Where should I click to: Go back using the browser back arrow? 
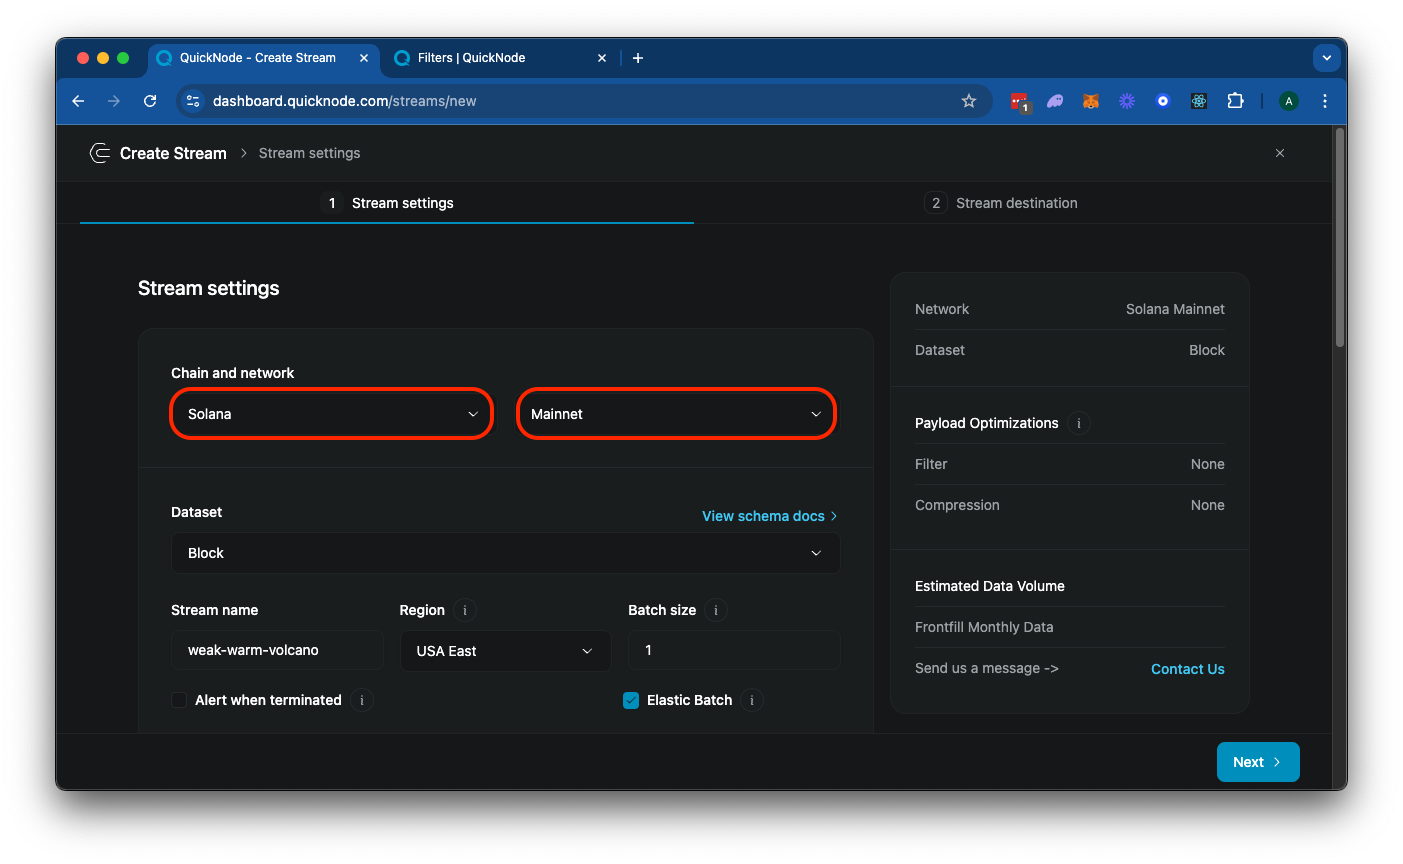pyautogui.click(x=78, y=101)
